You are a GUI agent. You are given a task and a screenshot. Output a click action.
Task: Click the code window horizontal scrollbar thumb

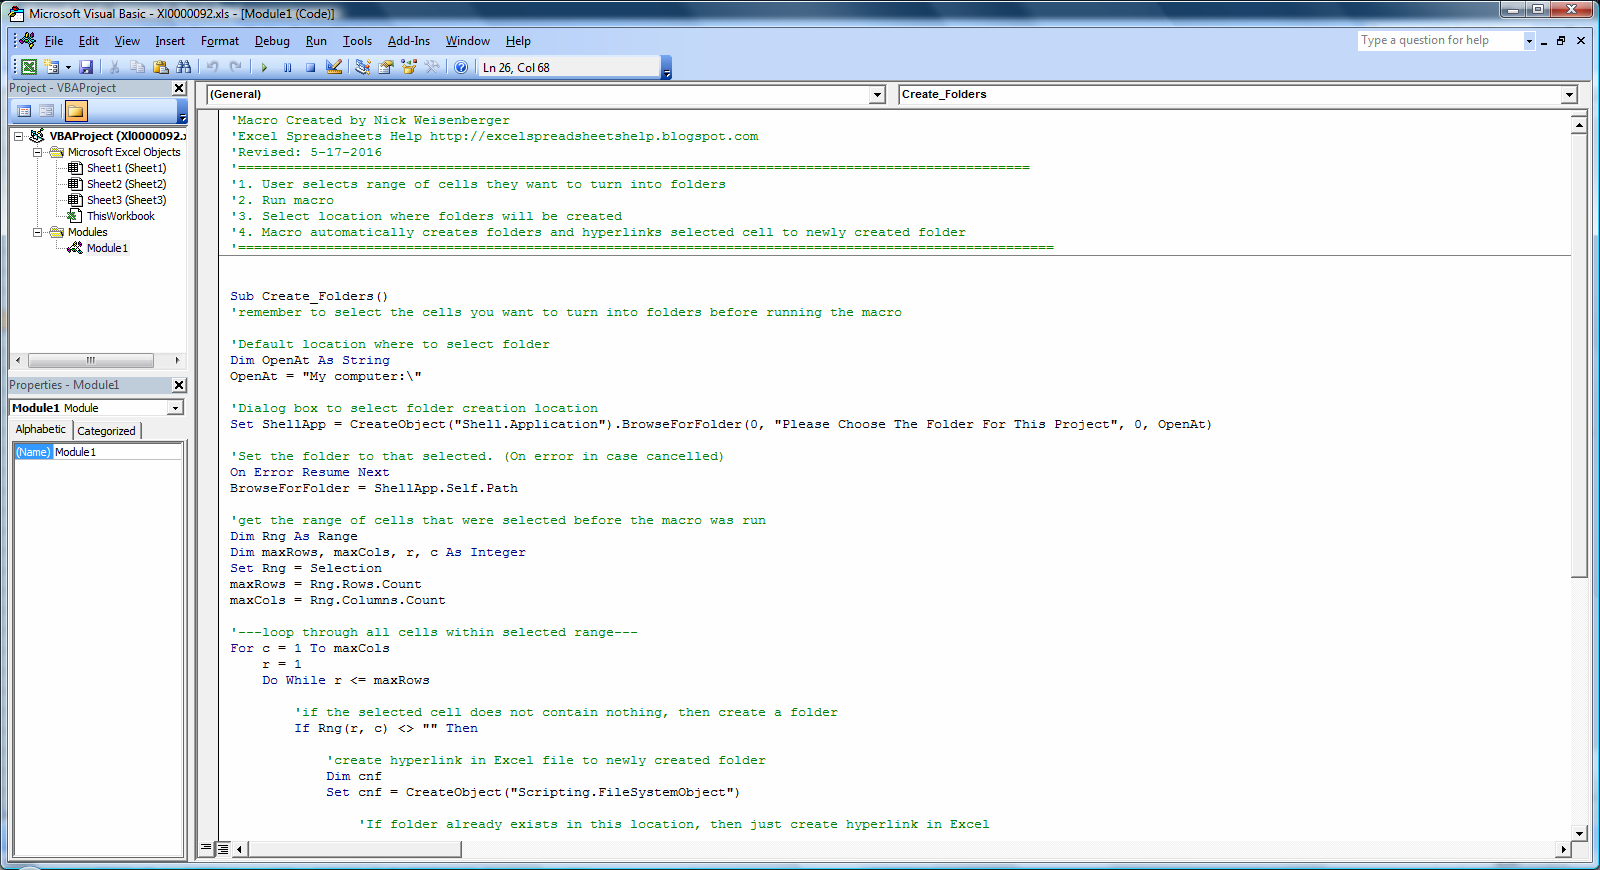[355, 849]
